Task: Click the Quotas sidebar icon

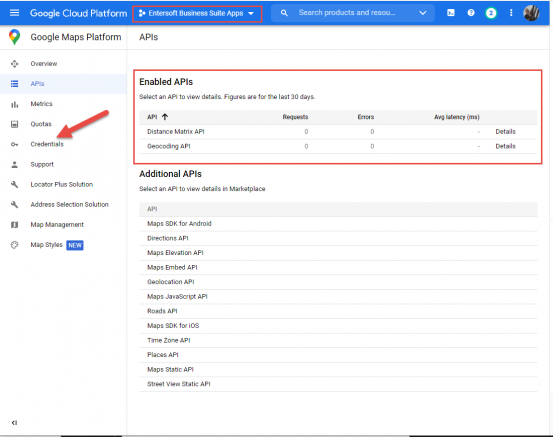Action: tap(14, 124)
